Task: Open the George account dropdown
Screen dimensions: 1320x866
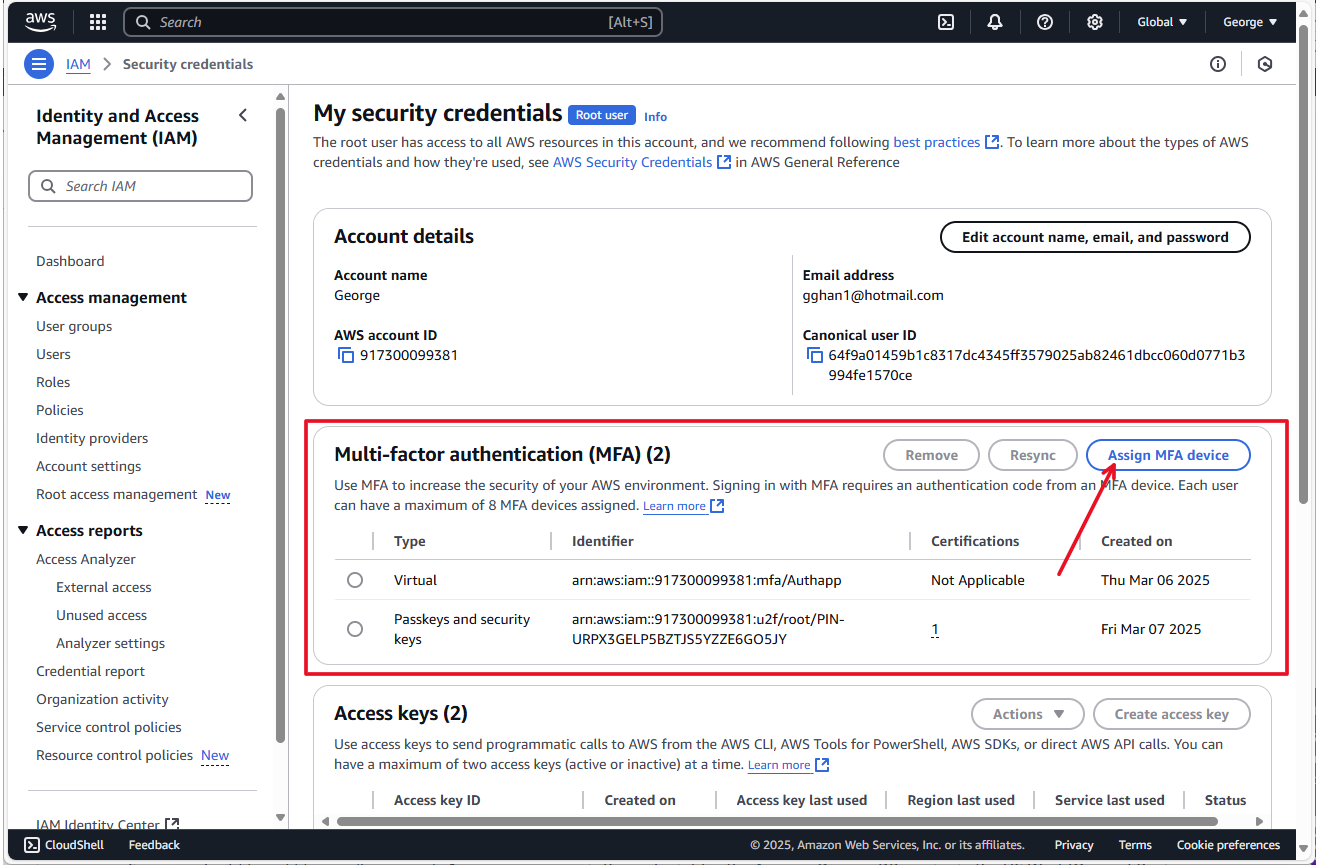Action: (x=1250, y=22)
